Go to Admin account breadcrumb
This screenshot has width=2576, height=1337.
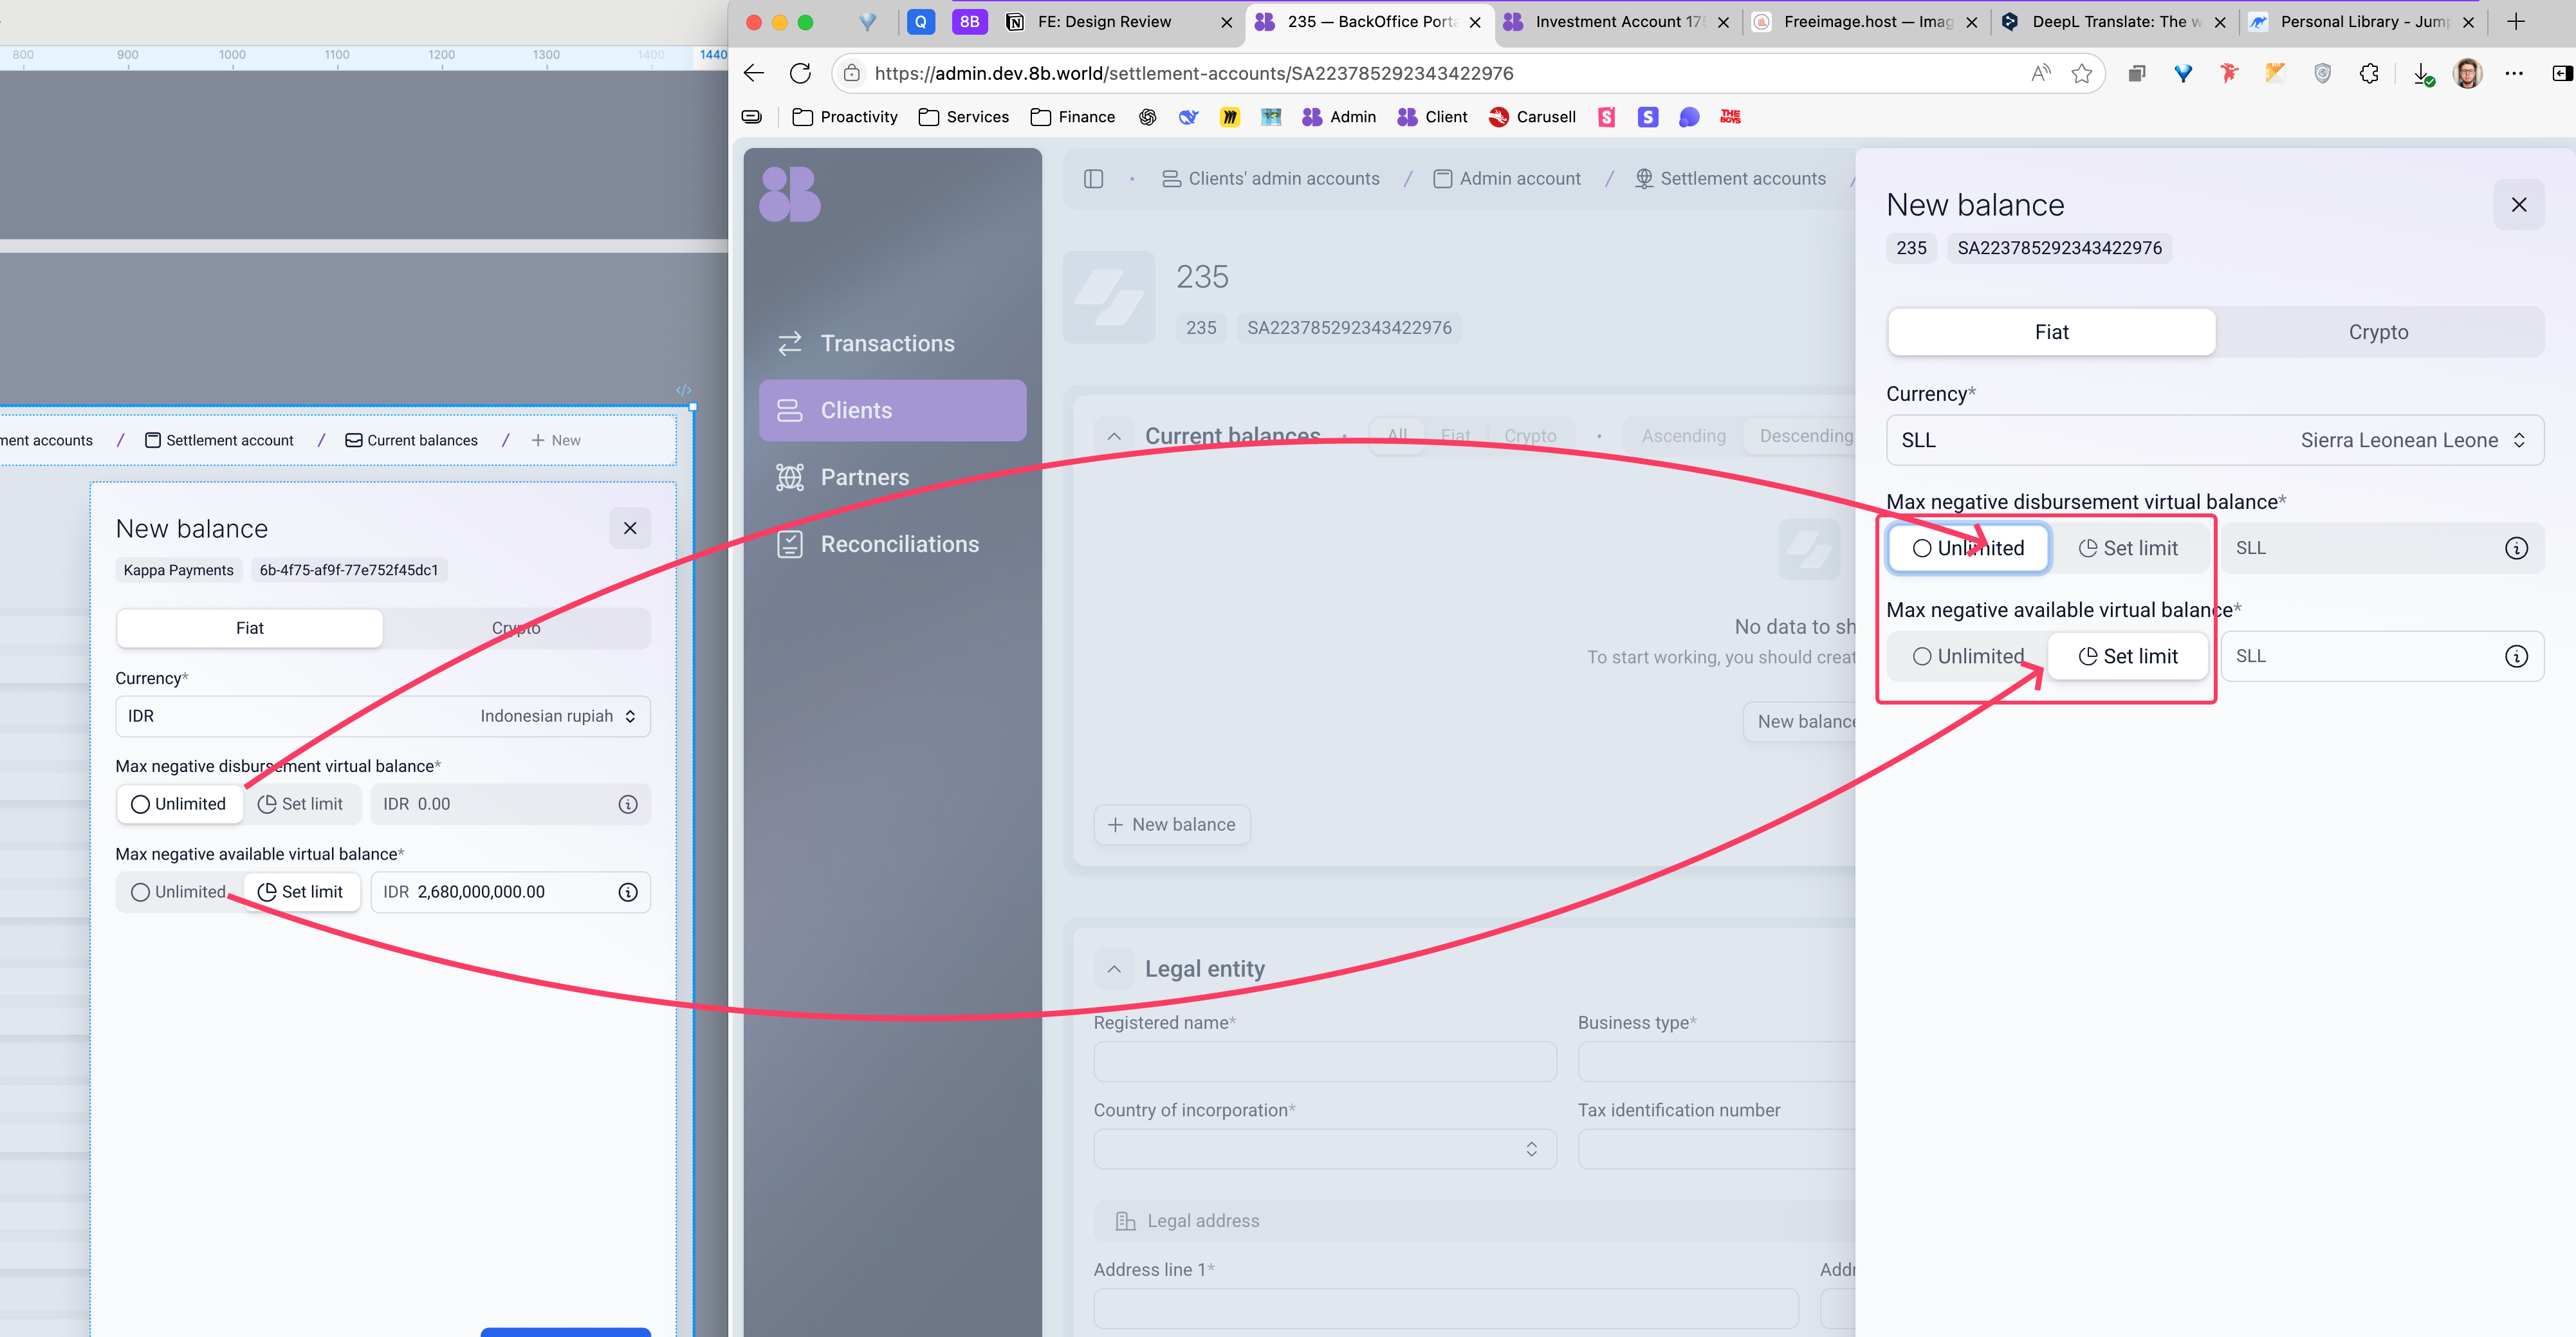[x=1507, y=179]
